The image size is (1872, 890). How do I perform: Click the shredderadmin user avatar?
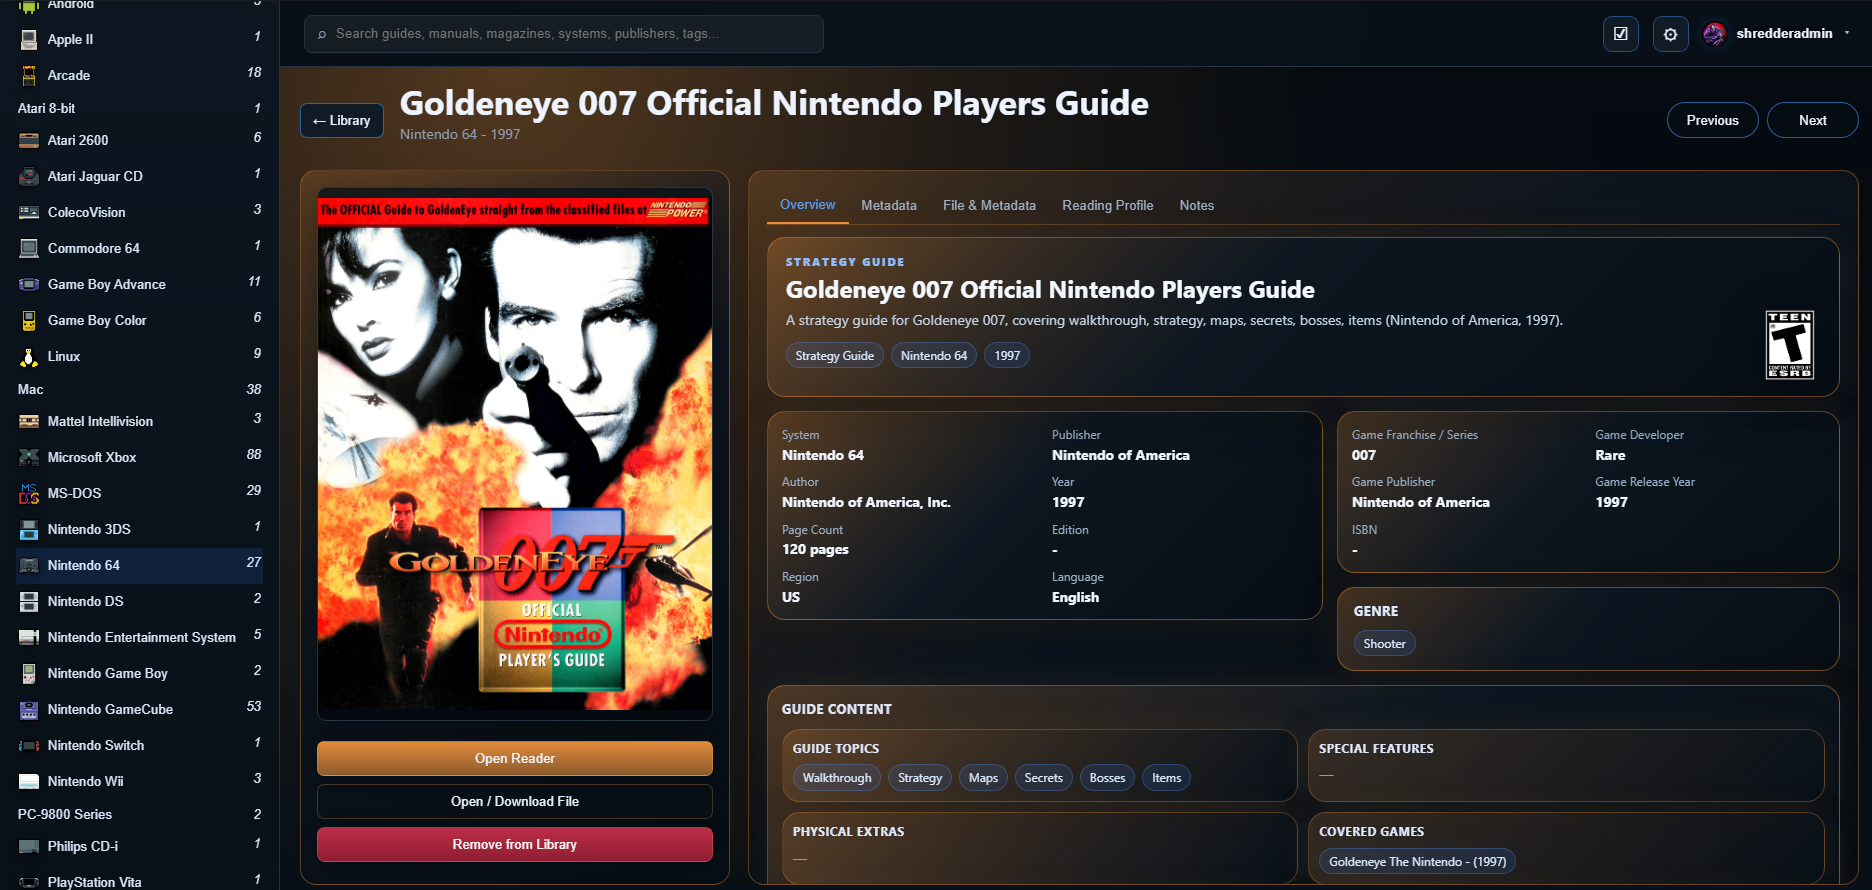(x=1714, y=34)
